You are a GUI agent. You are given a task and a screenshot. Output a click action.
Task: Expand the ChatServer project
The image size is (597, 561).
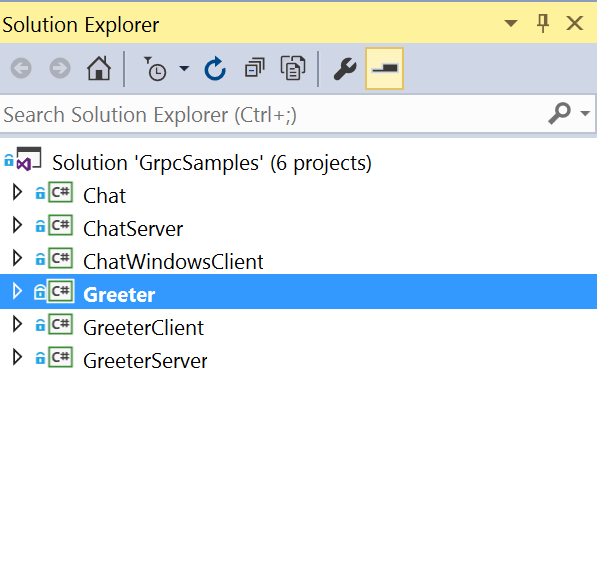click(17, 225)
